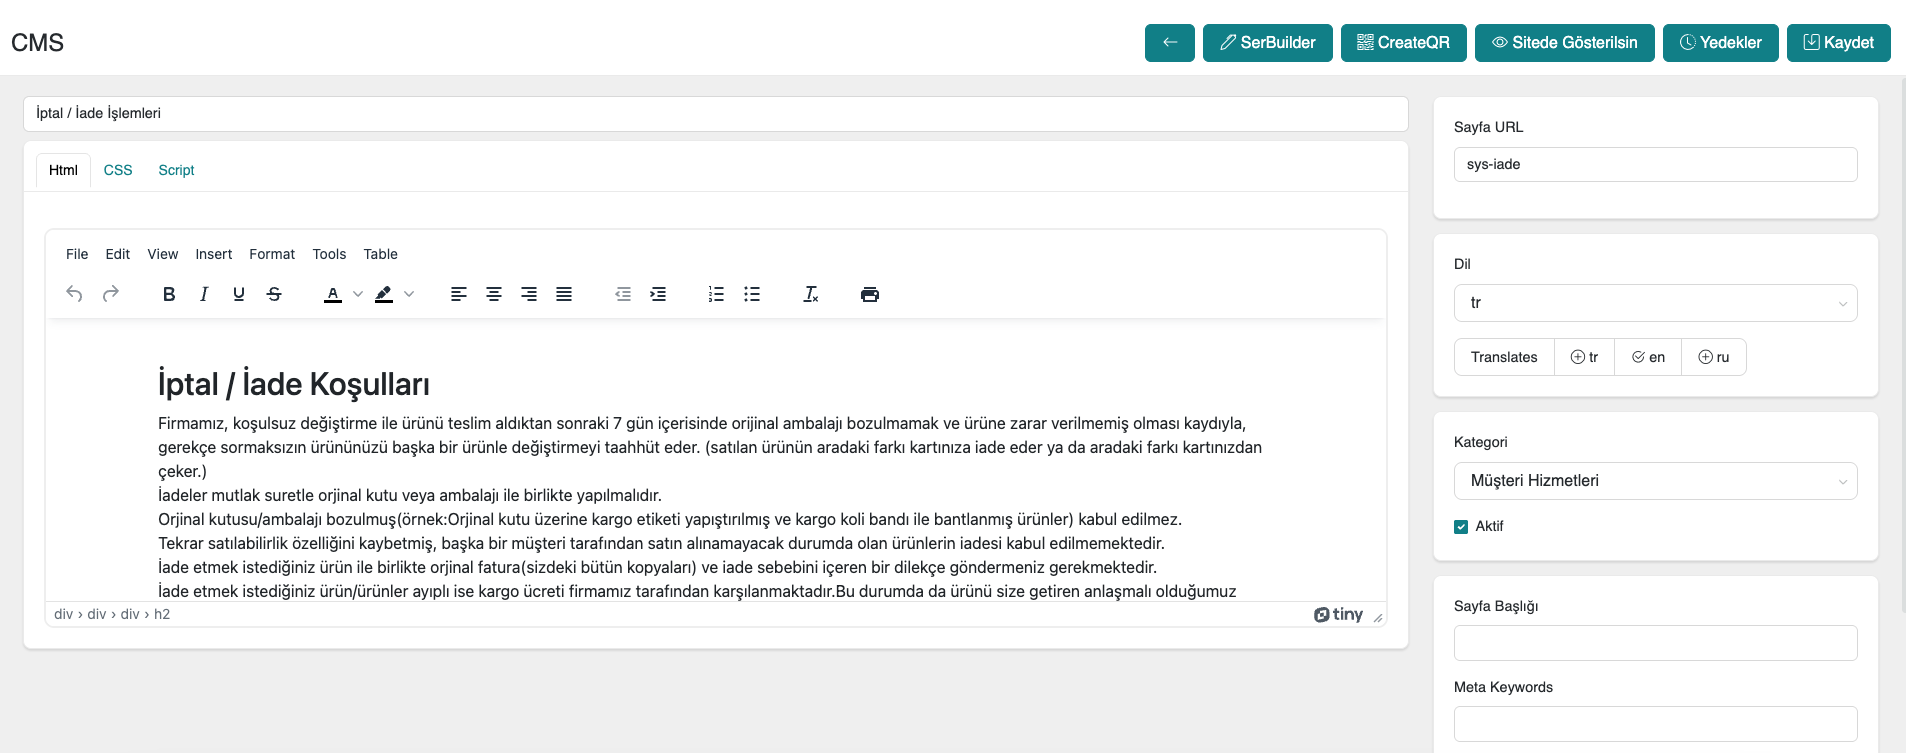The height and width of the screenshot is (753, 1906).
Task: Click the Kaydet save button
Action: pos(1838,43)
